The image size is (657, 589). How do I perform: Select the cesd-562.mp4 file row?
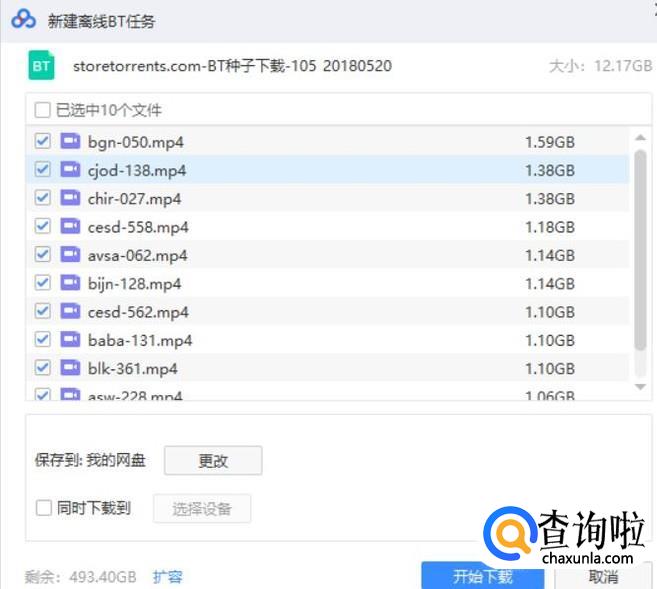coord(330,312)
